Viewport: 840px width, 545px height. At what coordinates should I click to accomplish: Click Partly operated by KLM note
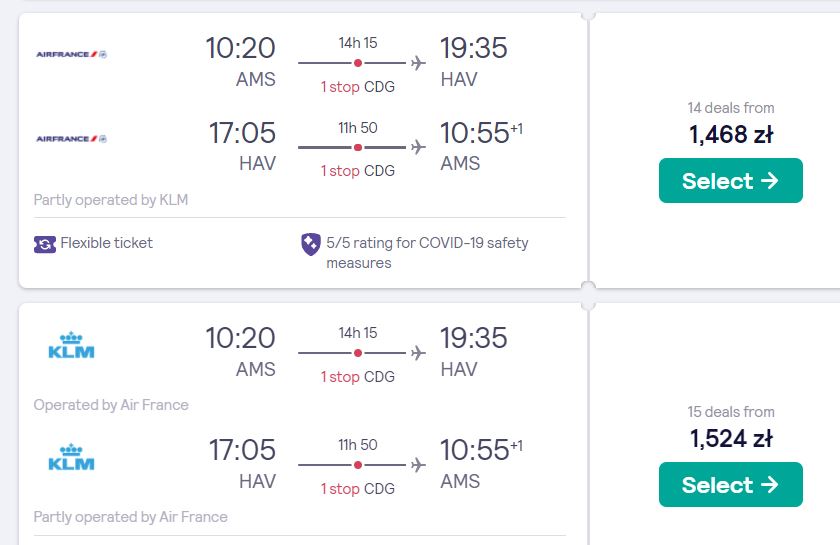coord(111,200)
